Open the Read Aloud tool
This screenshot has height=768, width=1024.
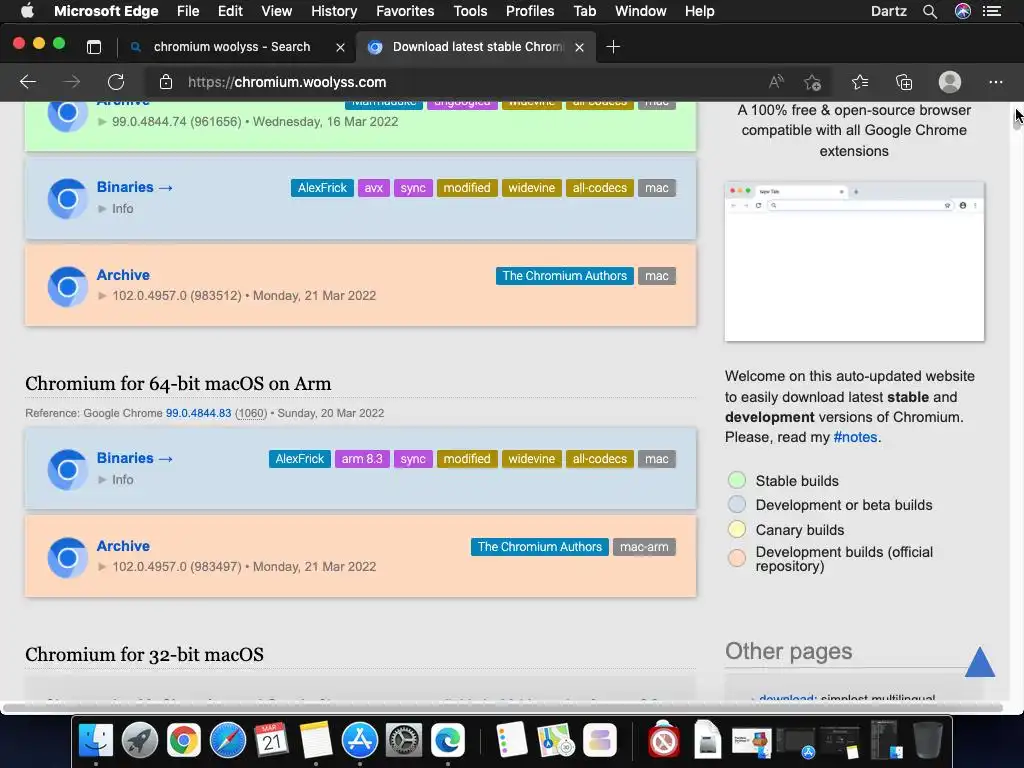[x=776, y=82]
